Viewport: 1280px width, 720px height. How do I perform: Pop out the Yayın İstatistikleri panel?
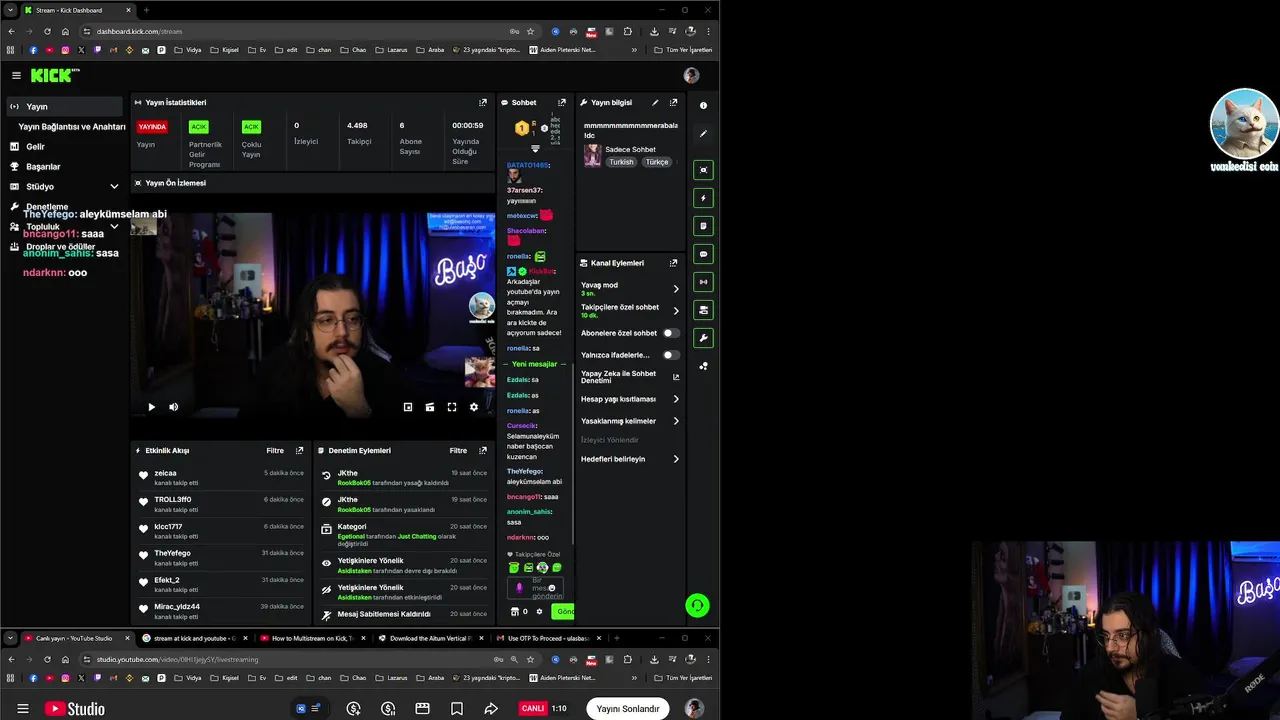(x=483, y=102)
